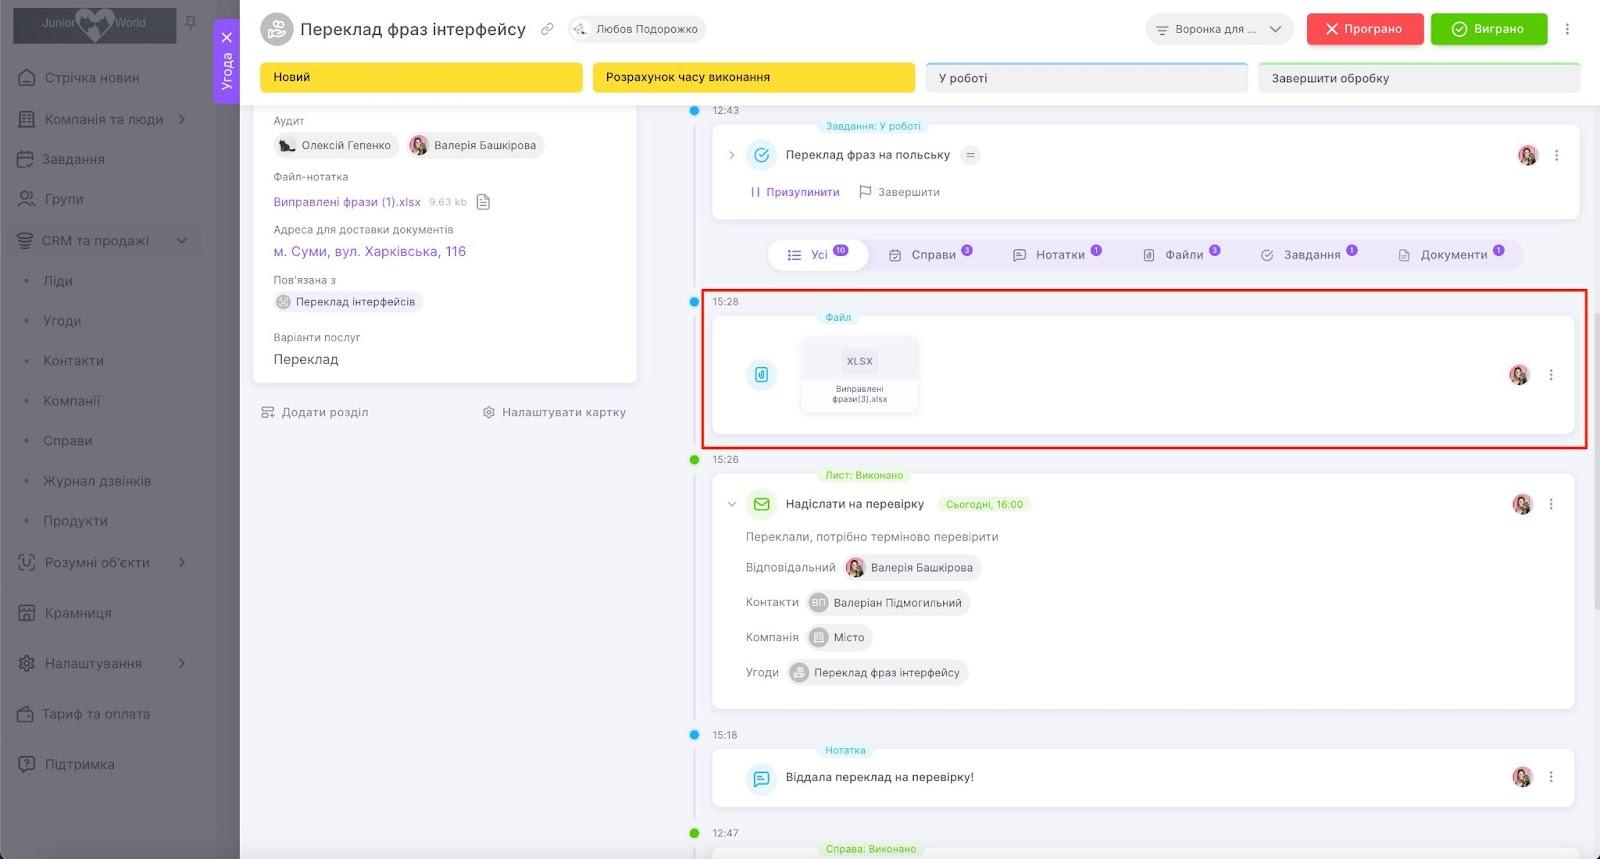Open the Любов Подорожко contact chip

tap(637, 29)
